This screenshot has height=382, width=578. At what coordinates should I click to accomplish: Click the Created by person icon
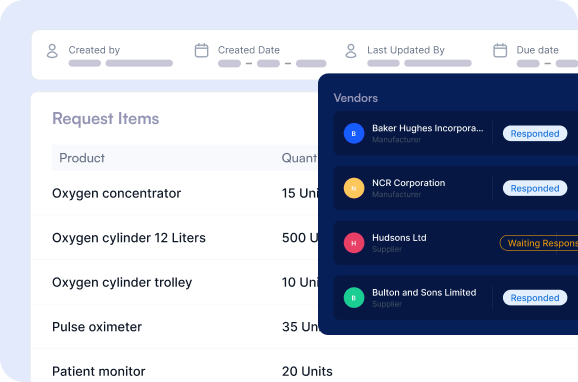[52, 51]
